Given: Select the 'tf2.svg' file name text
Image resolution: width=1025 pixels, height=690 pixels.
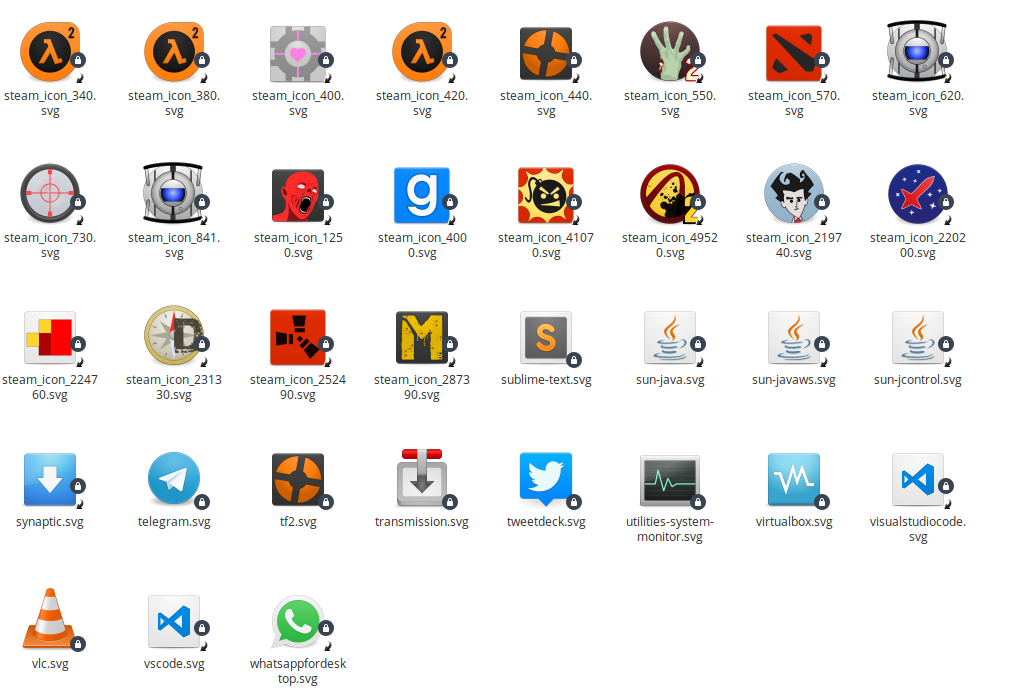Looking at the screenshot, I should tap(297, 521).
